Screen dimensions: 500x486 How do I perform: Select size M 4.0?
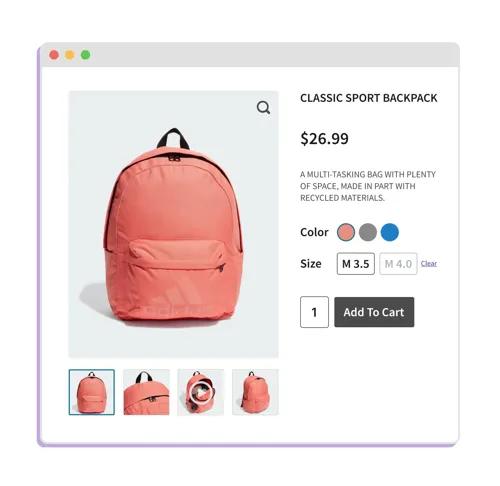pos(398,264)
